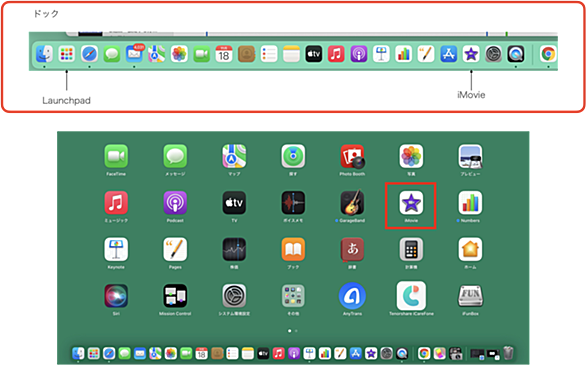The image size is (586, 392).
Task: Launch ブック (Books) from Launchpad
Action: [x=293, y=249]
